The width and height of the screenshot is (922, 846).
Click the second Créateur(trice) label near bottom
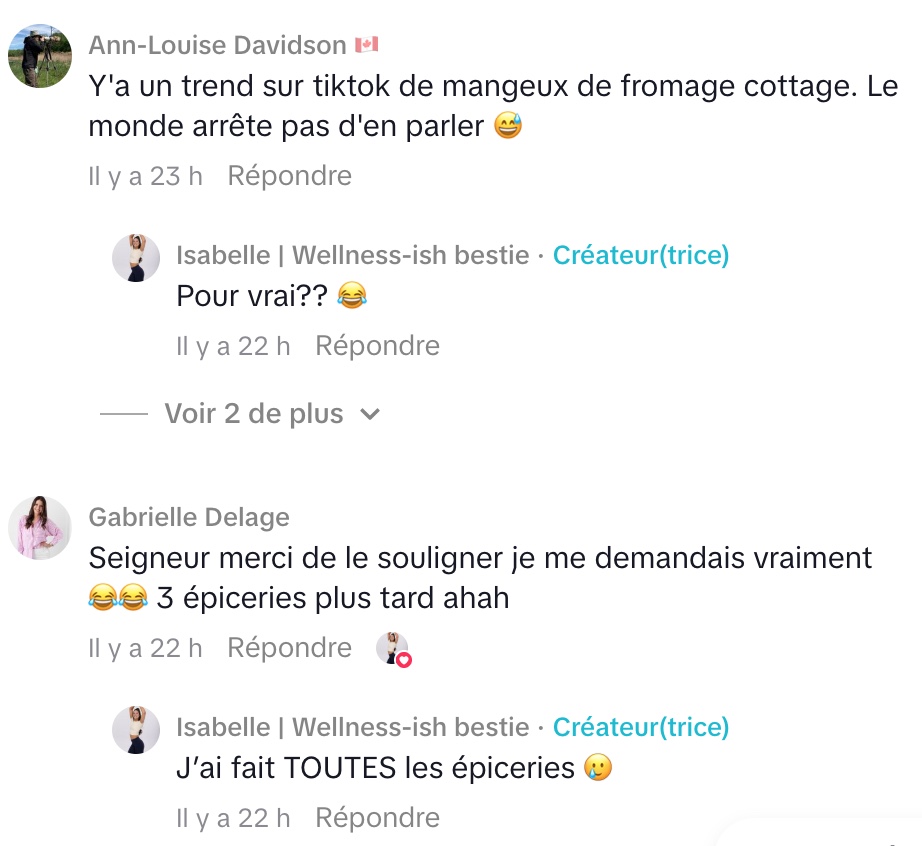641,727
